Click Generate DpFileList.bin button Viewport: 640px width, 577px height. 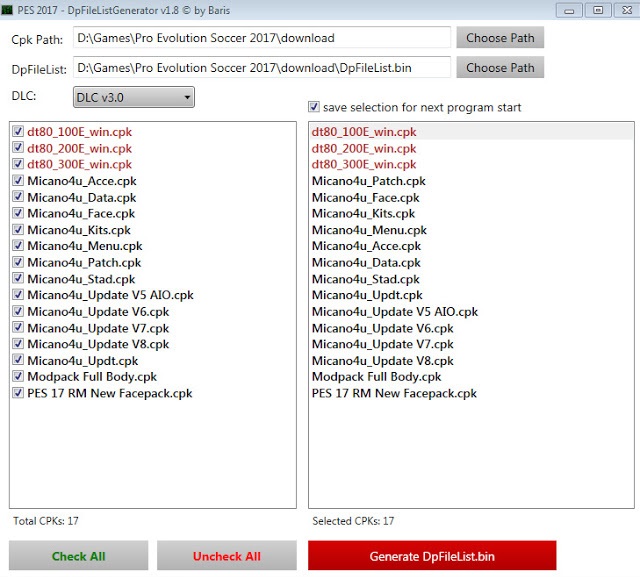tap(432, 556)
